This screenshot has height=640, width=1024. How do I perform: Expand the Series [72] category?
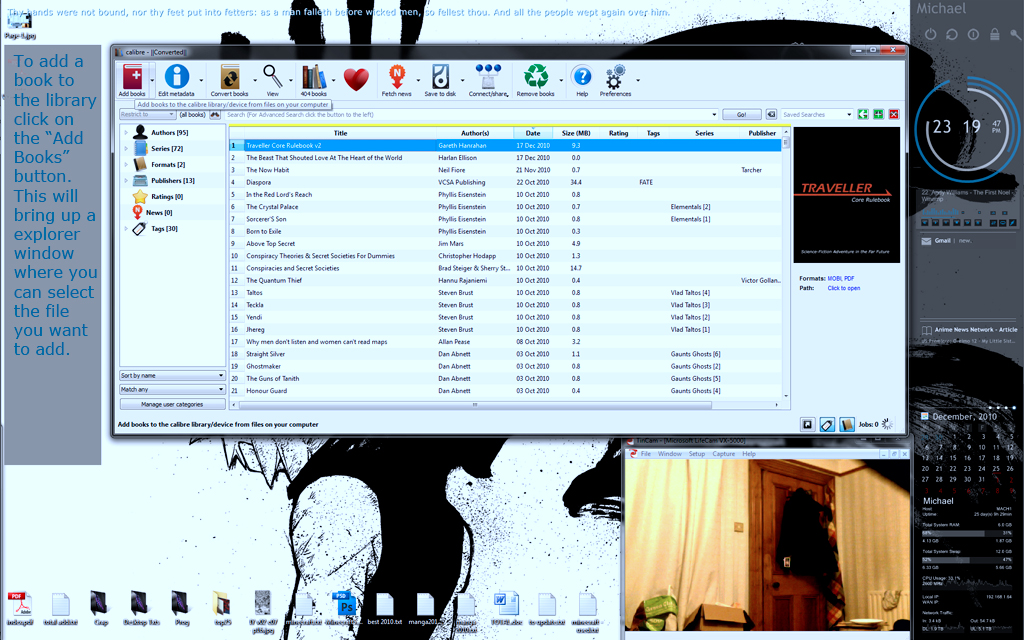click(x=125, y=148)
